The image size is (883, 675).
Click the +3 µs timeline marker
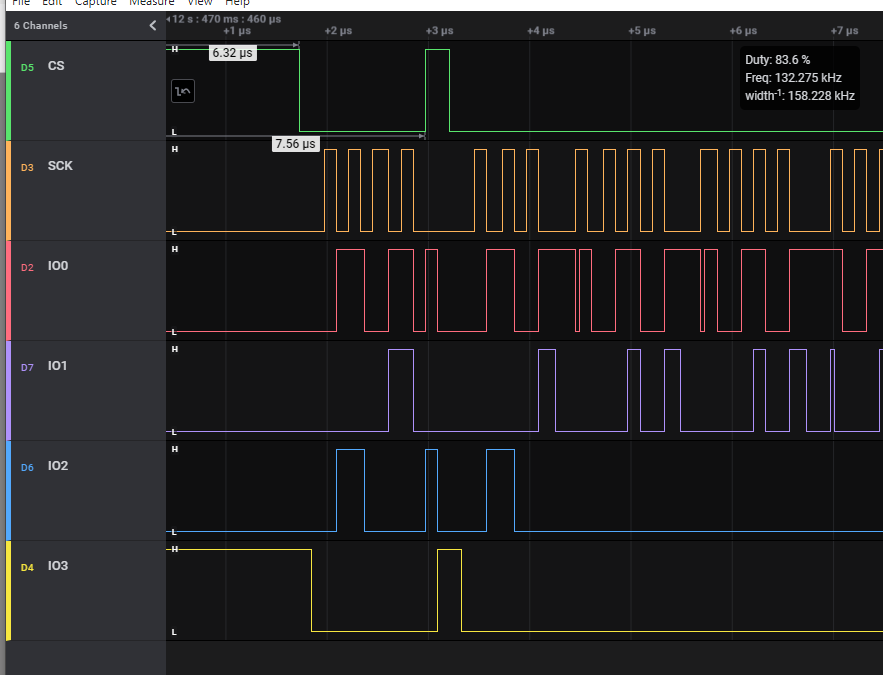[439, 30]
